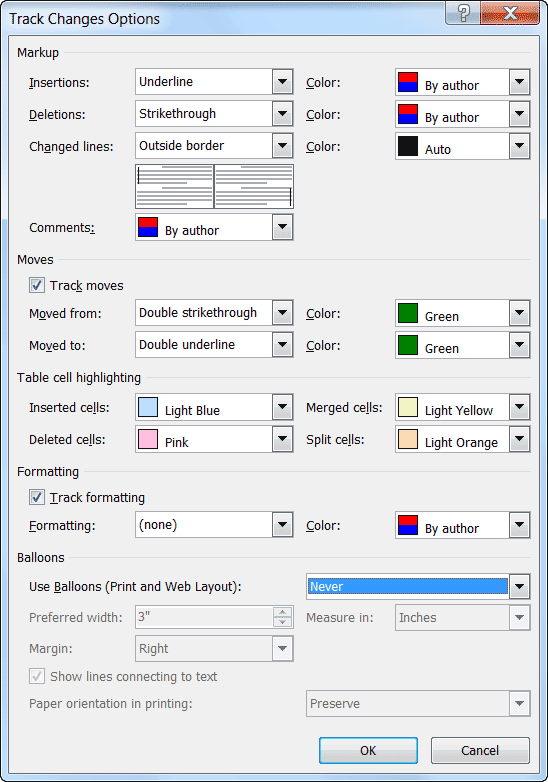548x782 pixels.
Task: Click the Light Blue inserted cells swatch
Action: (148, 407)
